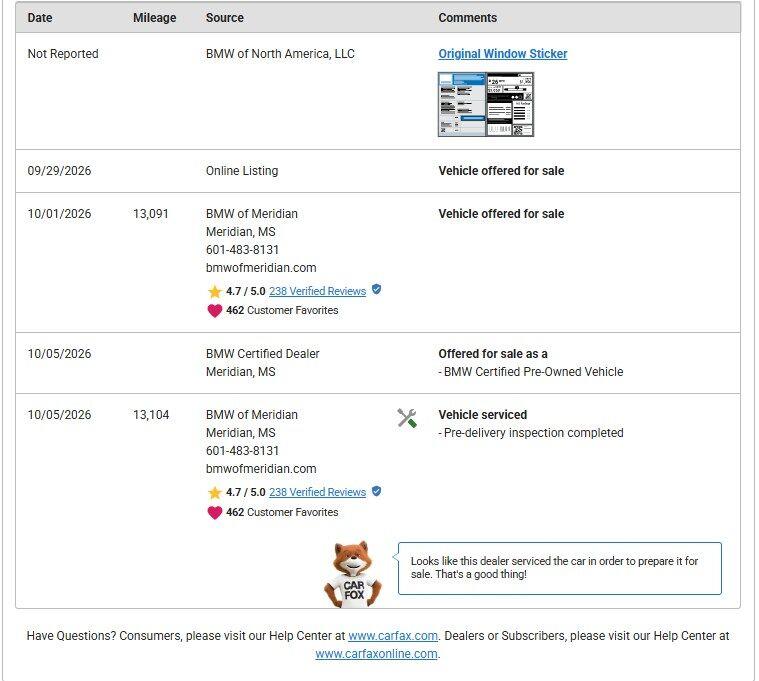Click the window sticker thumbnail image
Screen dimensions: 759x681
click(486, 105)
